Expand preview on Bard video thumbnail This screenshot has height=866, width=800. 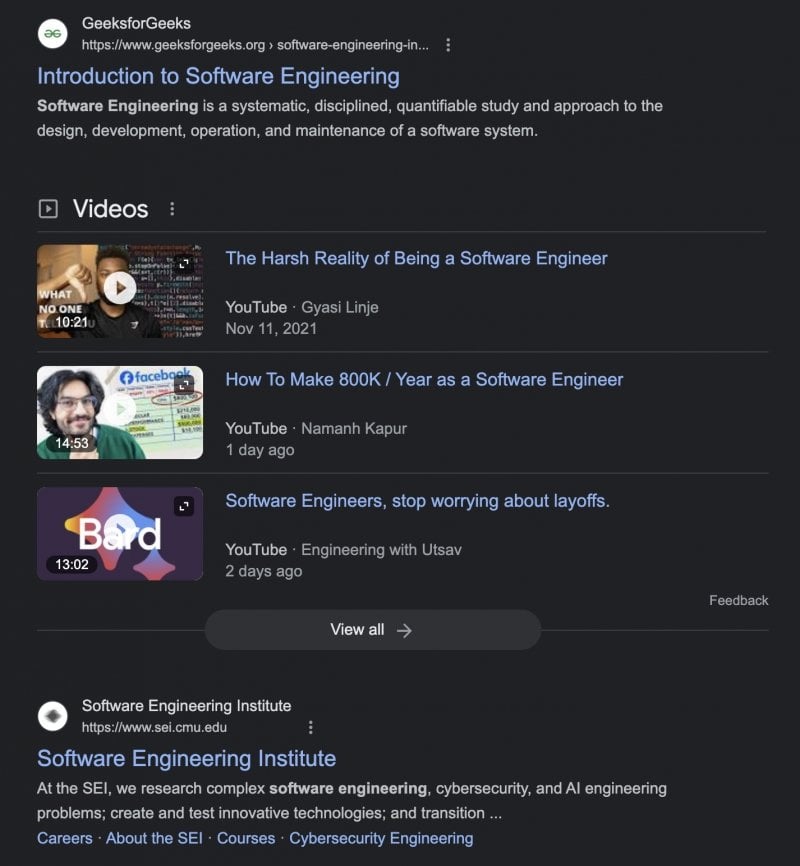click(x=184, y=506)
